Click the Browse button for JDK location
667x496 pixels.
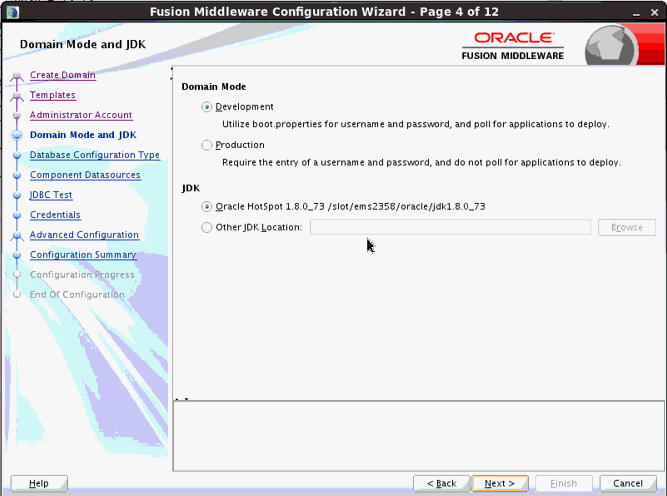[x=627, y=227]
